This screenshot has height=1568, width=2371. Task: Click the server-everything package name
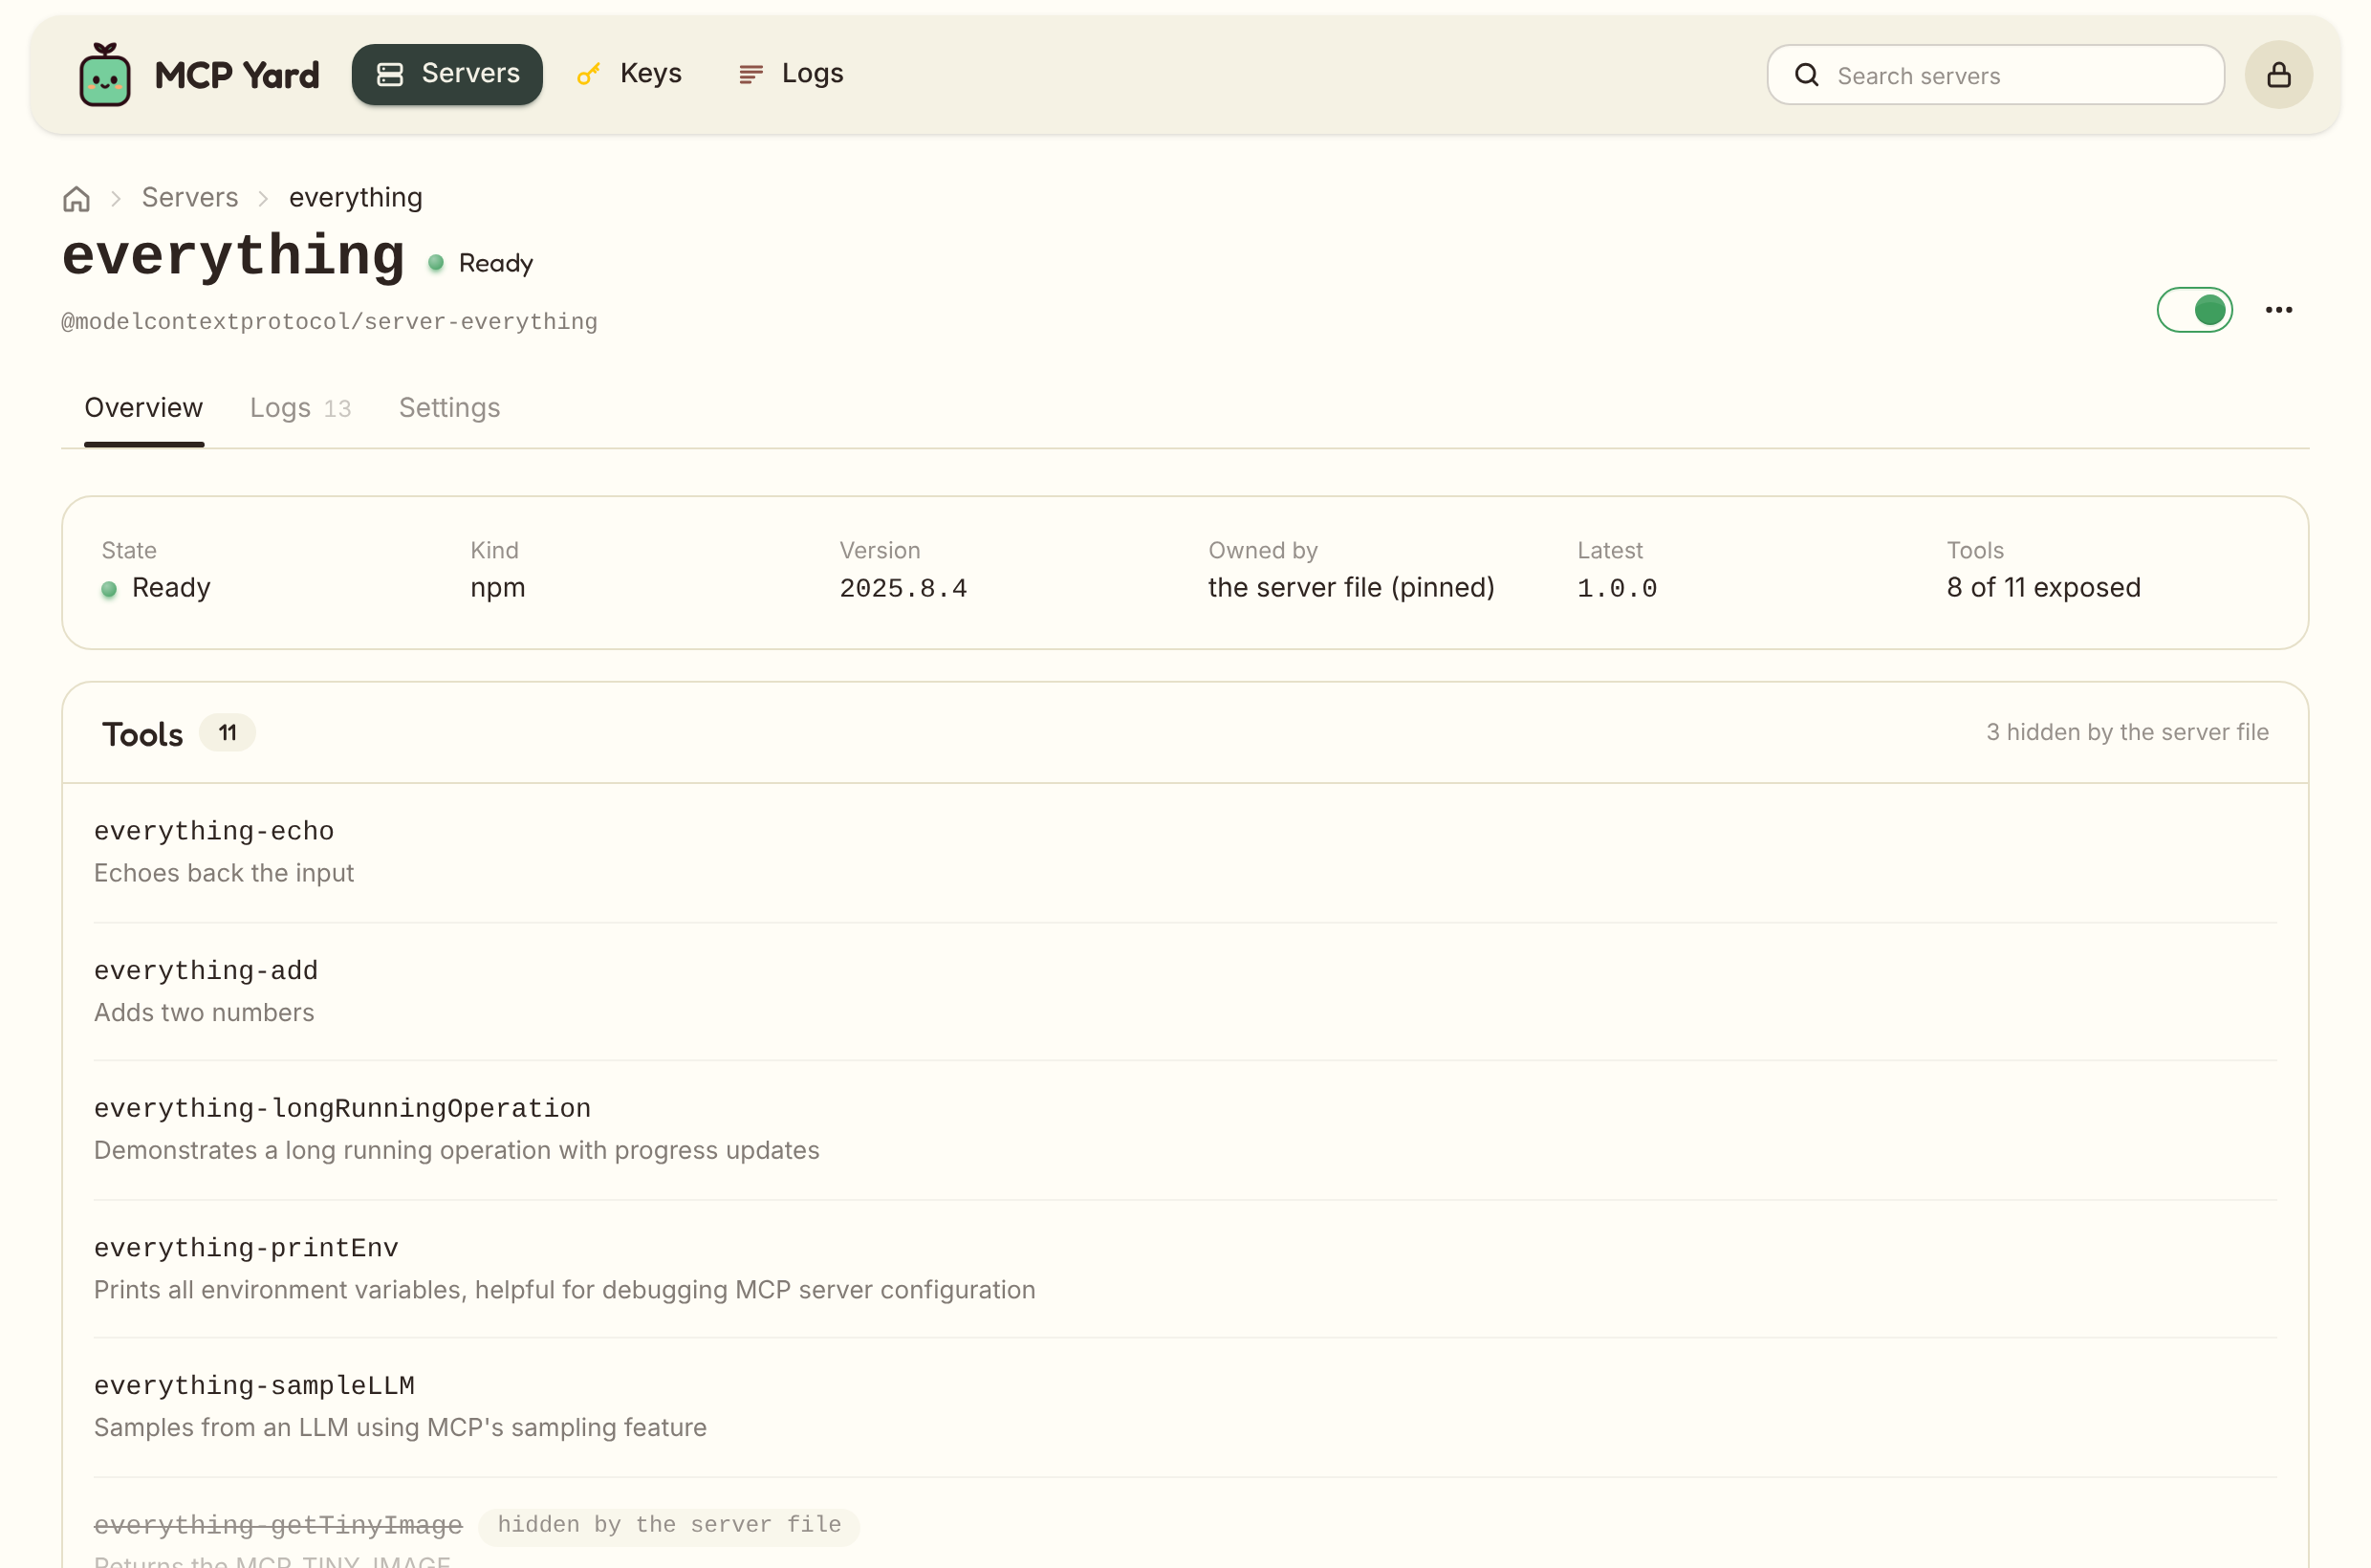[x=330, y=322]
